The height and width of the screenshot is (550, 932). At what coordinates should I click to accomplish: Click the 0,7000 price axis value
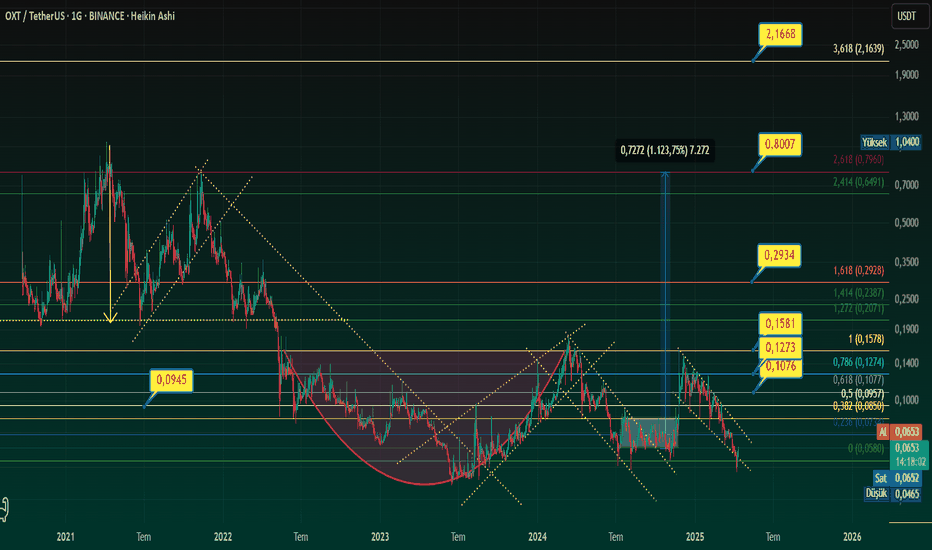click(x=907, y=186)
